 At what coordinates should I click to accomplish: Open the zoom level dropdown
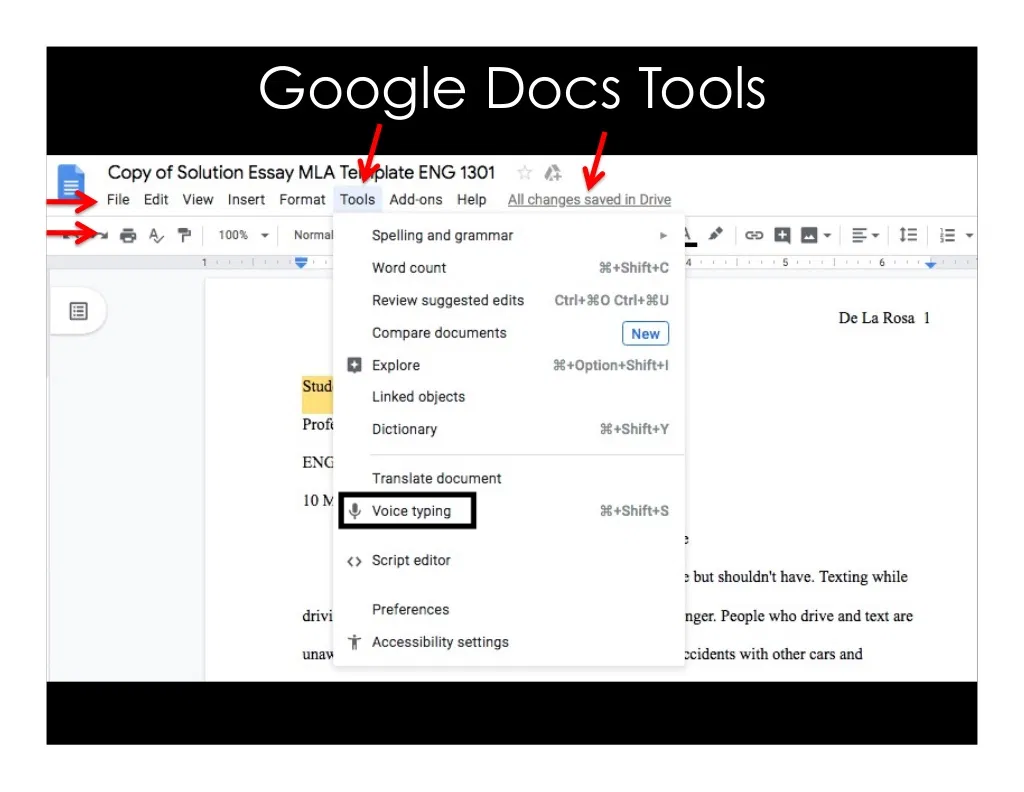244,235
